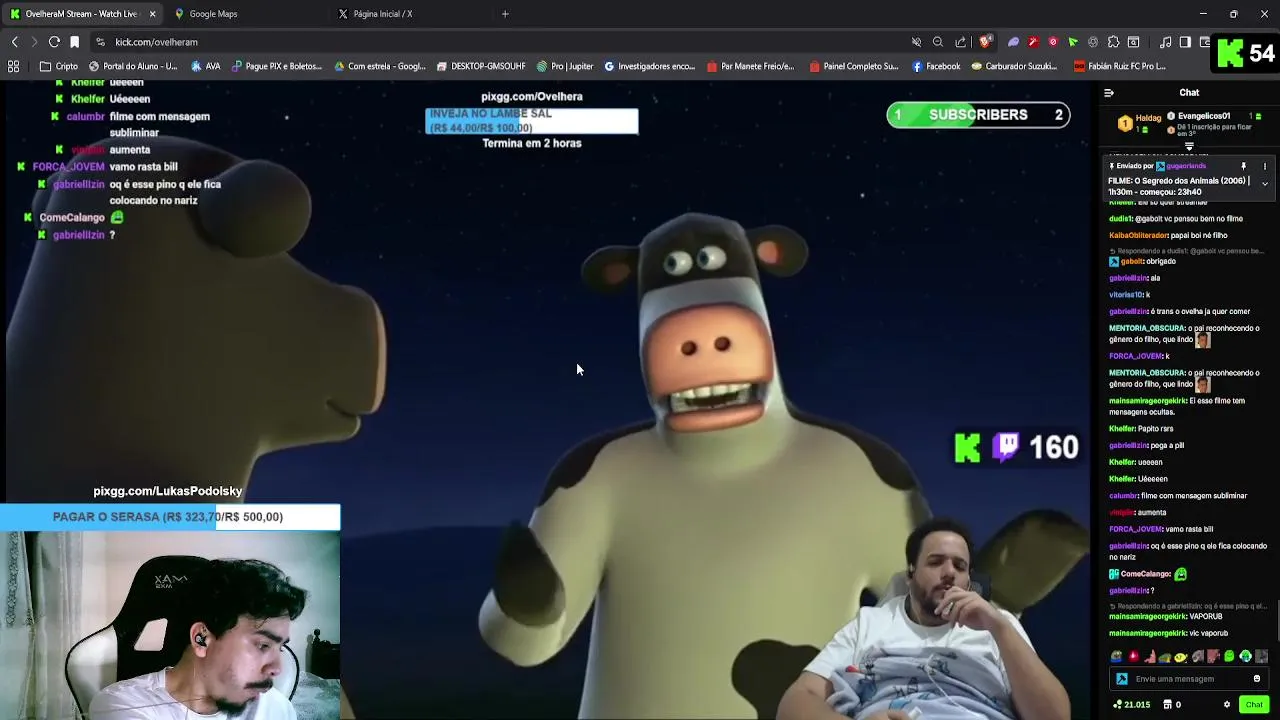Open chat settings gear
This screenshot has width=1280, height=720.
pyautogui.click(x=1227, y=704)
